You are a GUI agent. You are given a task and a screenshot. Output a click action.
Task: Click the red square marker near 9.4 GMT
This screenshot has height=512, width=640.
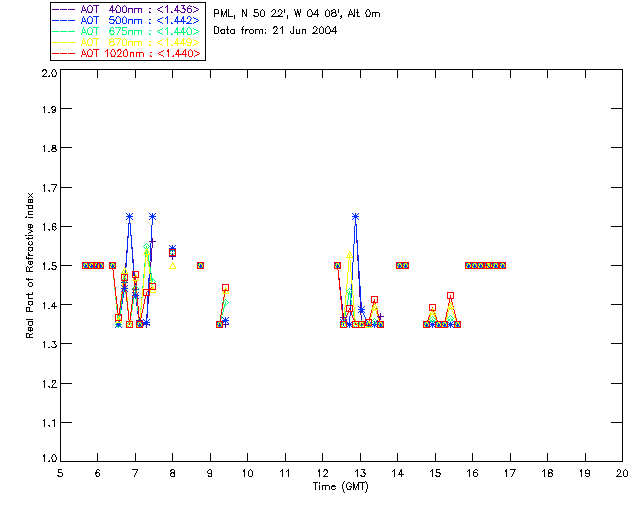pos(225,287)
